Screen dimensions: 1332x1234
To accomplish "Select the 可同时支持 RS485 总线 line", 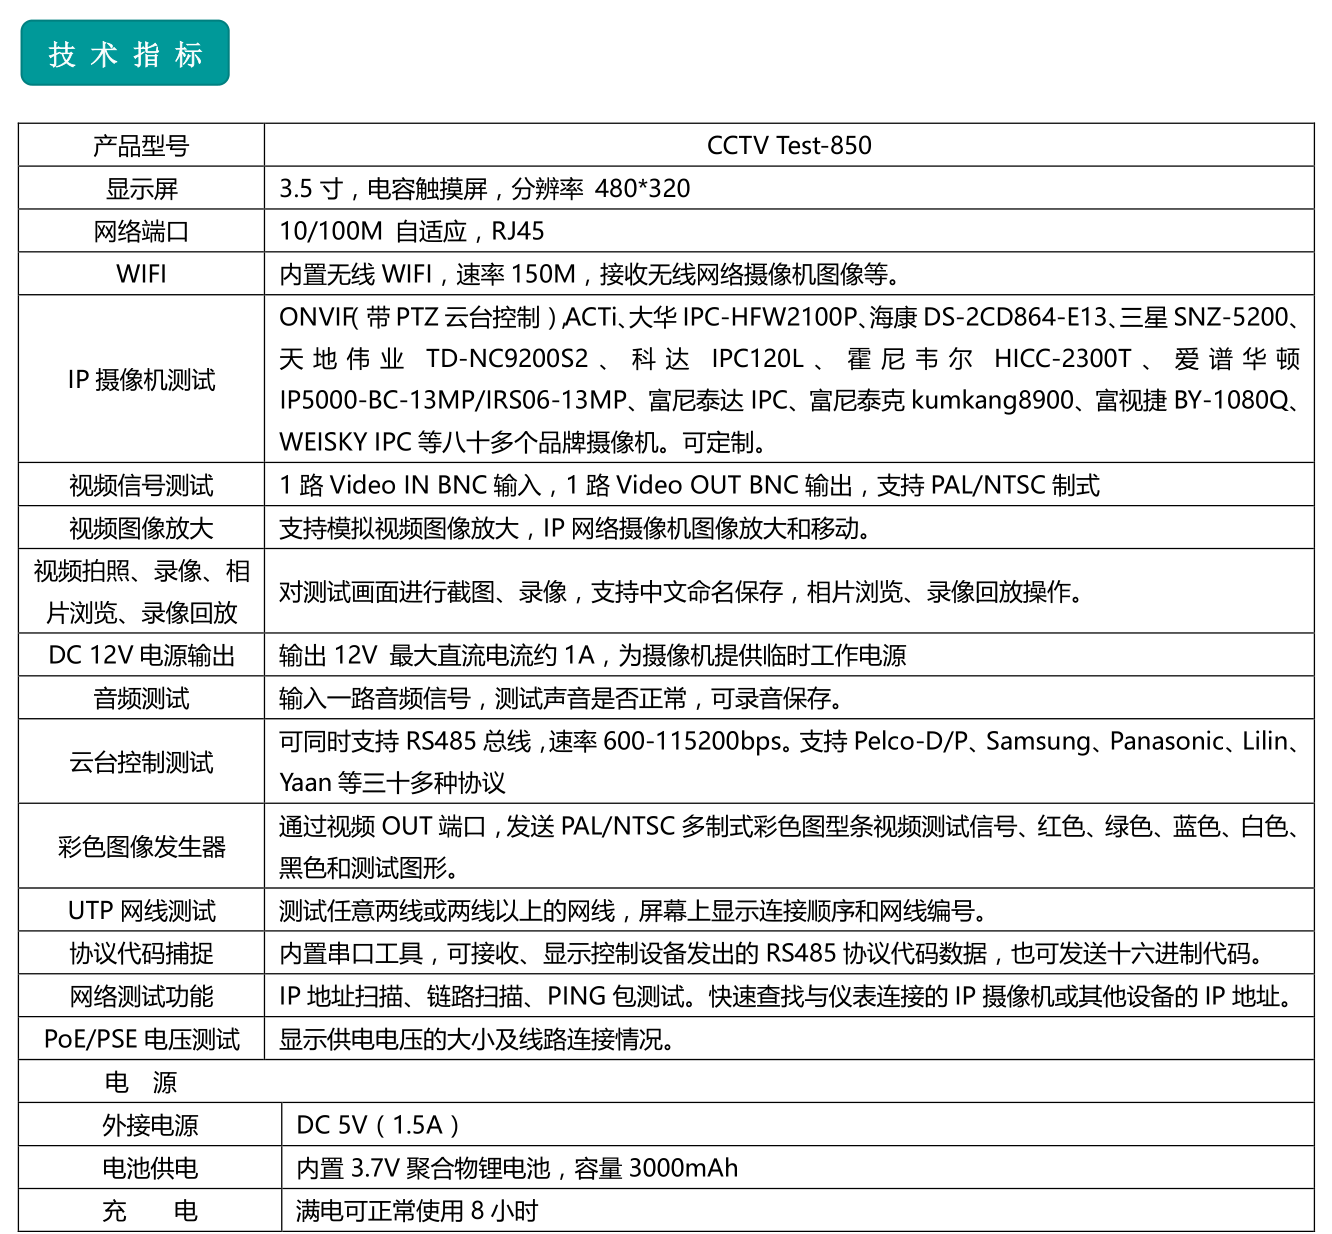I will point(790,741).
